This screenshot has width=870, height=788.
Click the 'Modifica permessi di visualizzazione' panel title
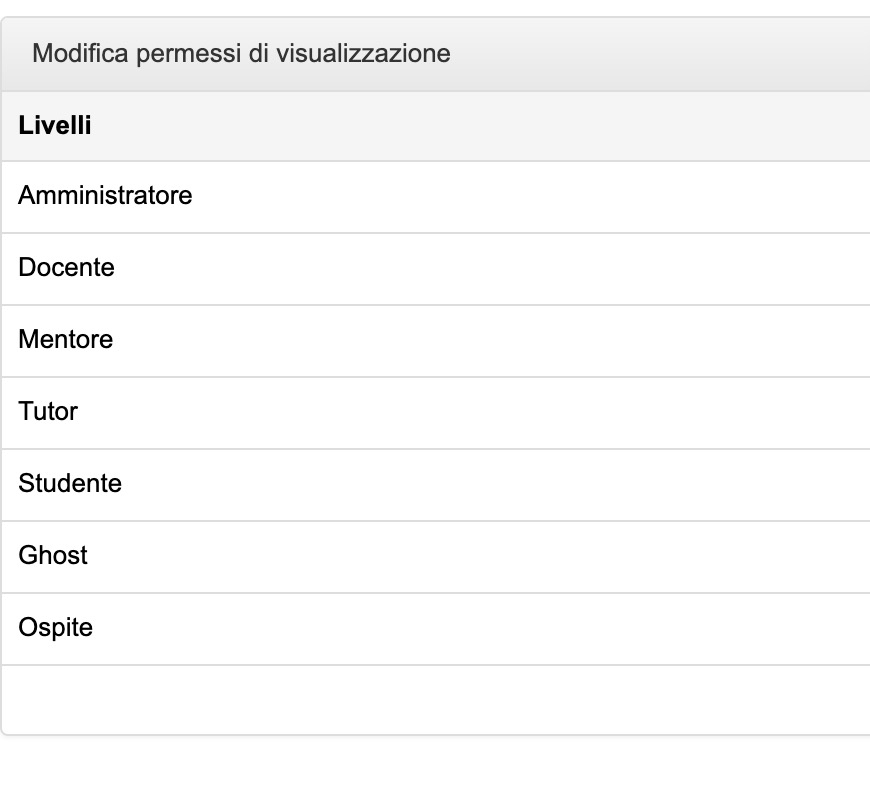241,53
